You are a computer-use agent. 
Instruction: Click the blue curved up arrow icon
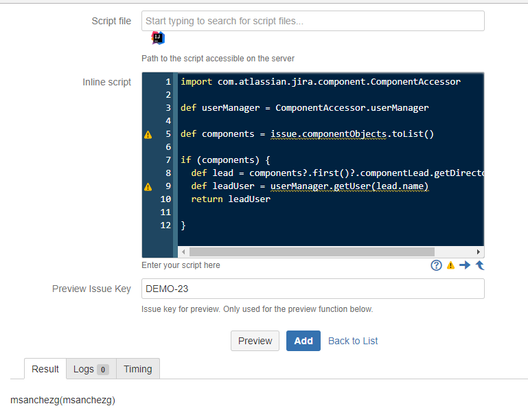pyautogui.click(x=480, y=265)
